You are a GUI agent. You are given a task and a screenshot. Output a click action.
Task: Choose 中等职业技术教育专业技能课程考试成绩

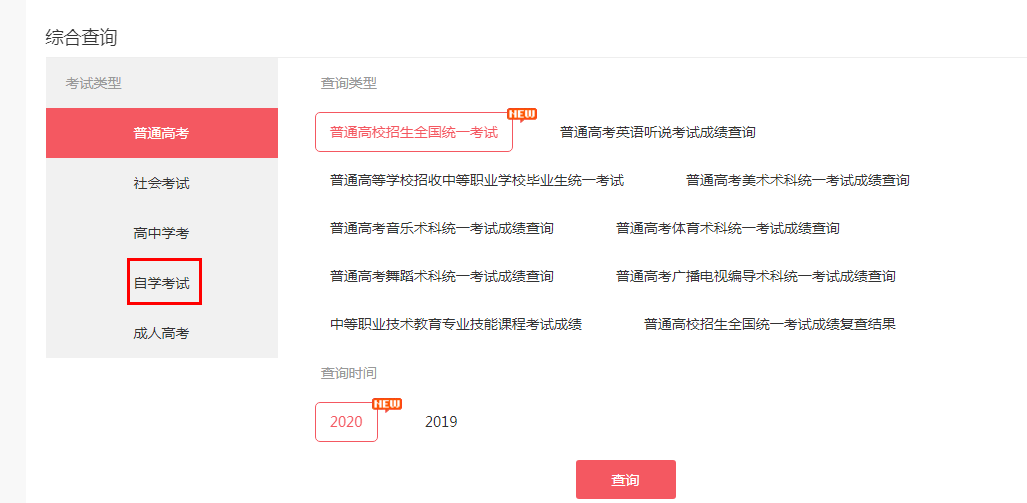click(455, 324)
